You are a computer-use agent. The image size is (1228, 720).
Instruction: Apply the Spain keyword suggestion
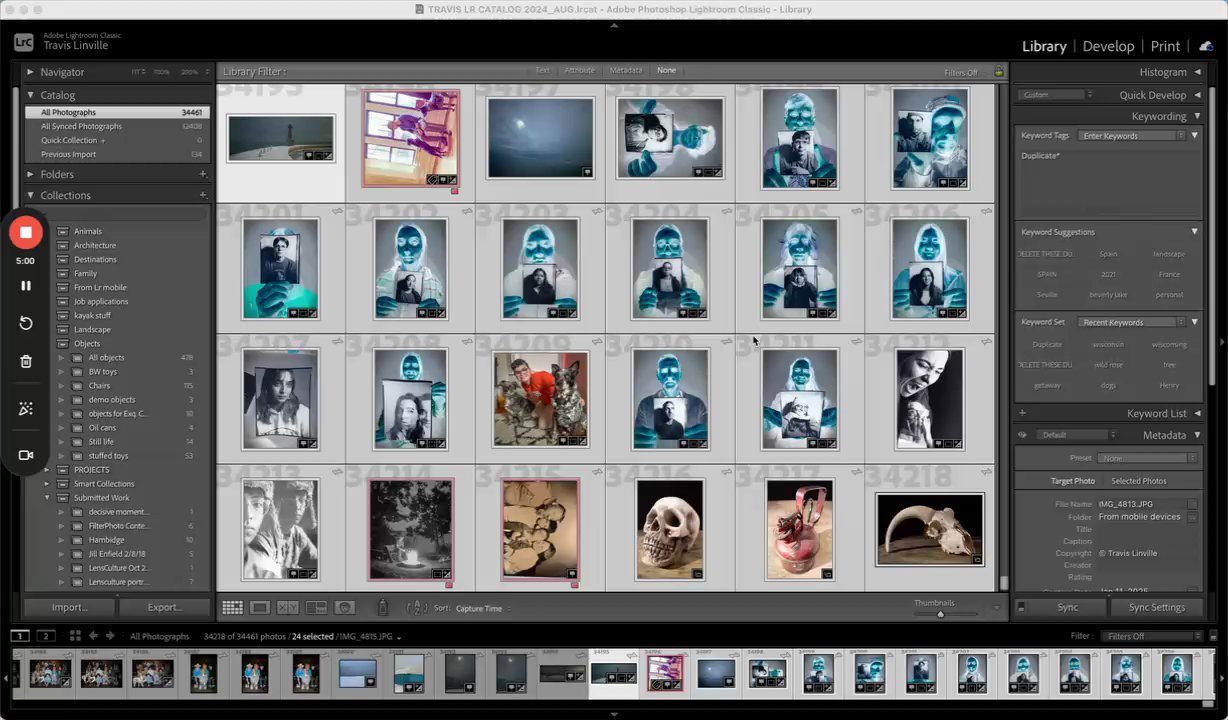pyautogui.click(x=1108, y=254)
